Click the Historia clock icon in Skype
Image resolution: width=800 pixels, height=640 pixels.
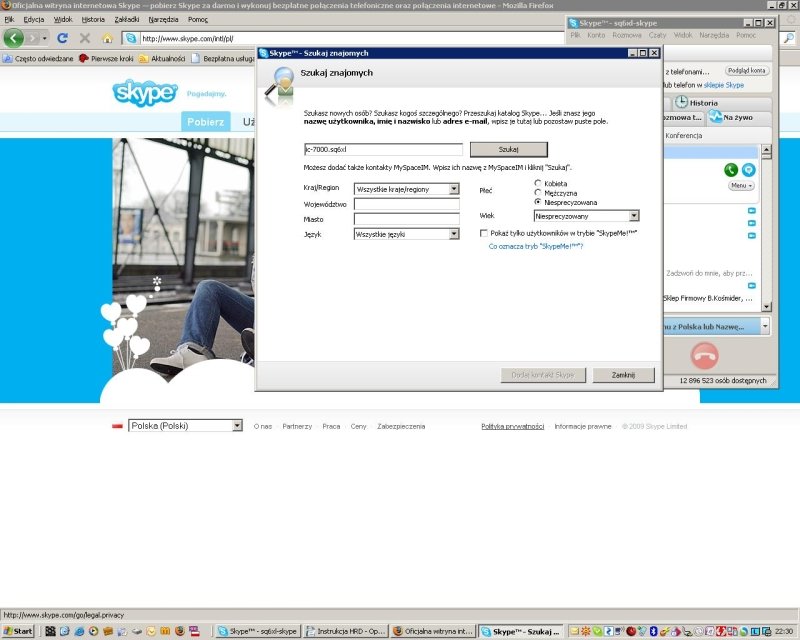click(681, 102)
